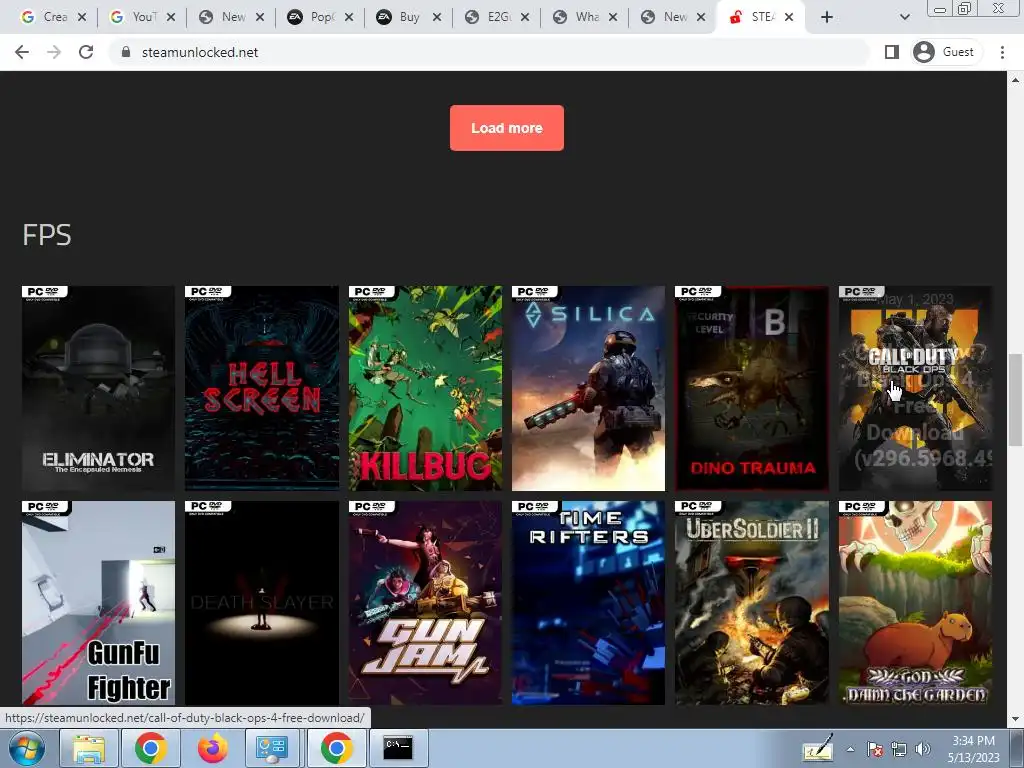
Task: Open Windows Explorer from taskbar
Action: [89, 748]
